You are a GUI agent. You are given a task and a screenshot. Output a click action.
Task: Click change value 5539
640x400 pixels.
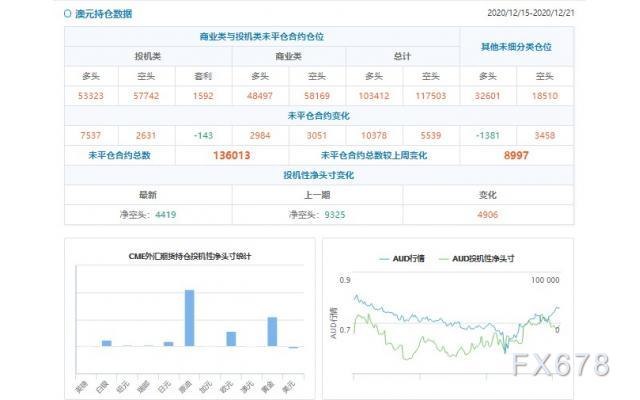[431, 136]
